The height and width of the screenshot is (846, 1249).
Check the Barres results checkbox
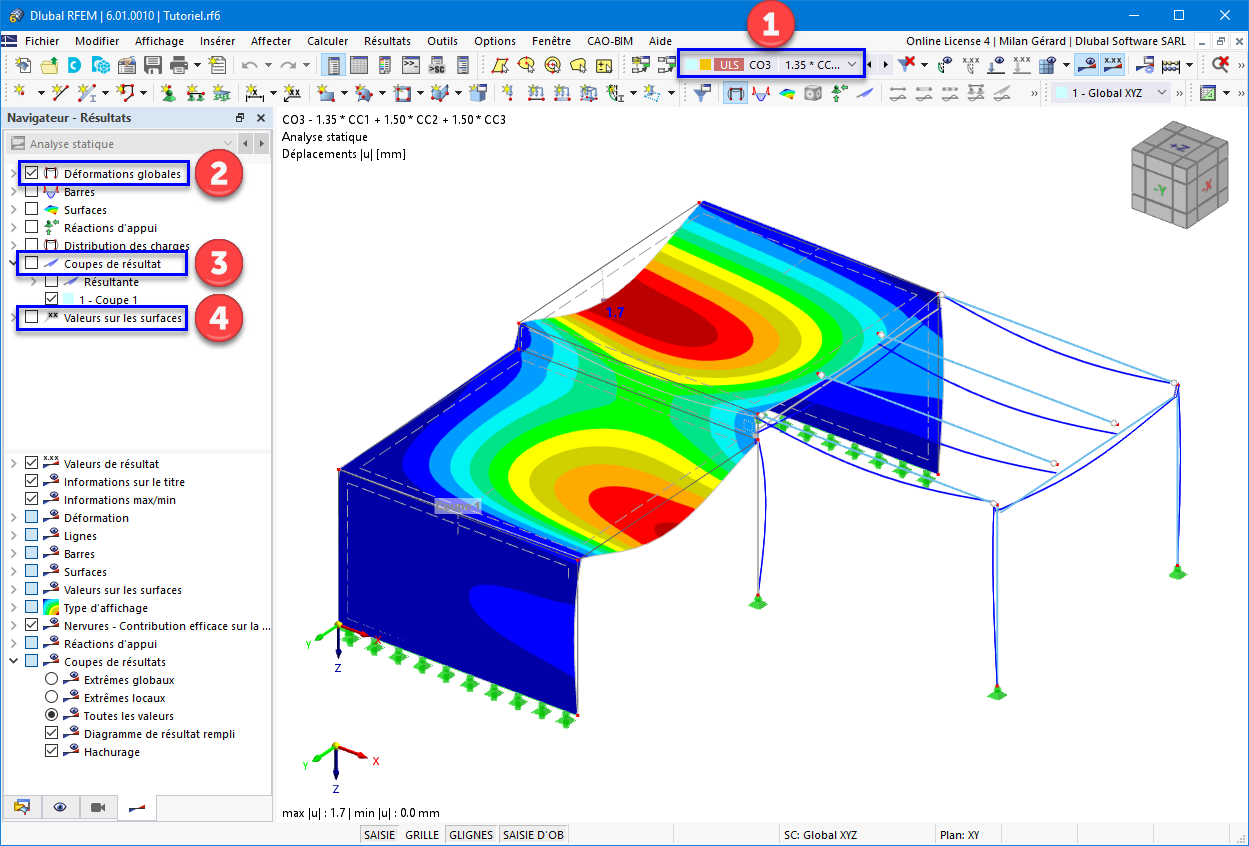click(32, 192)
